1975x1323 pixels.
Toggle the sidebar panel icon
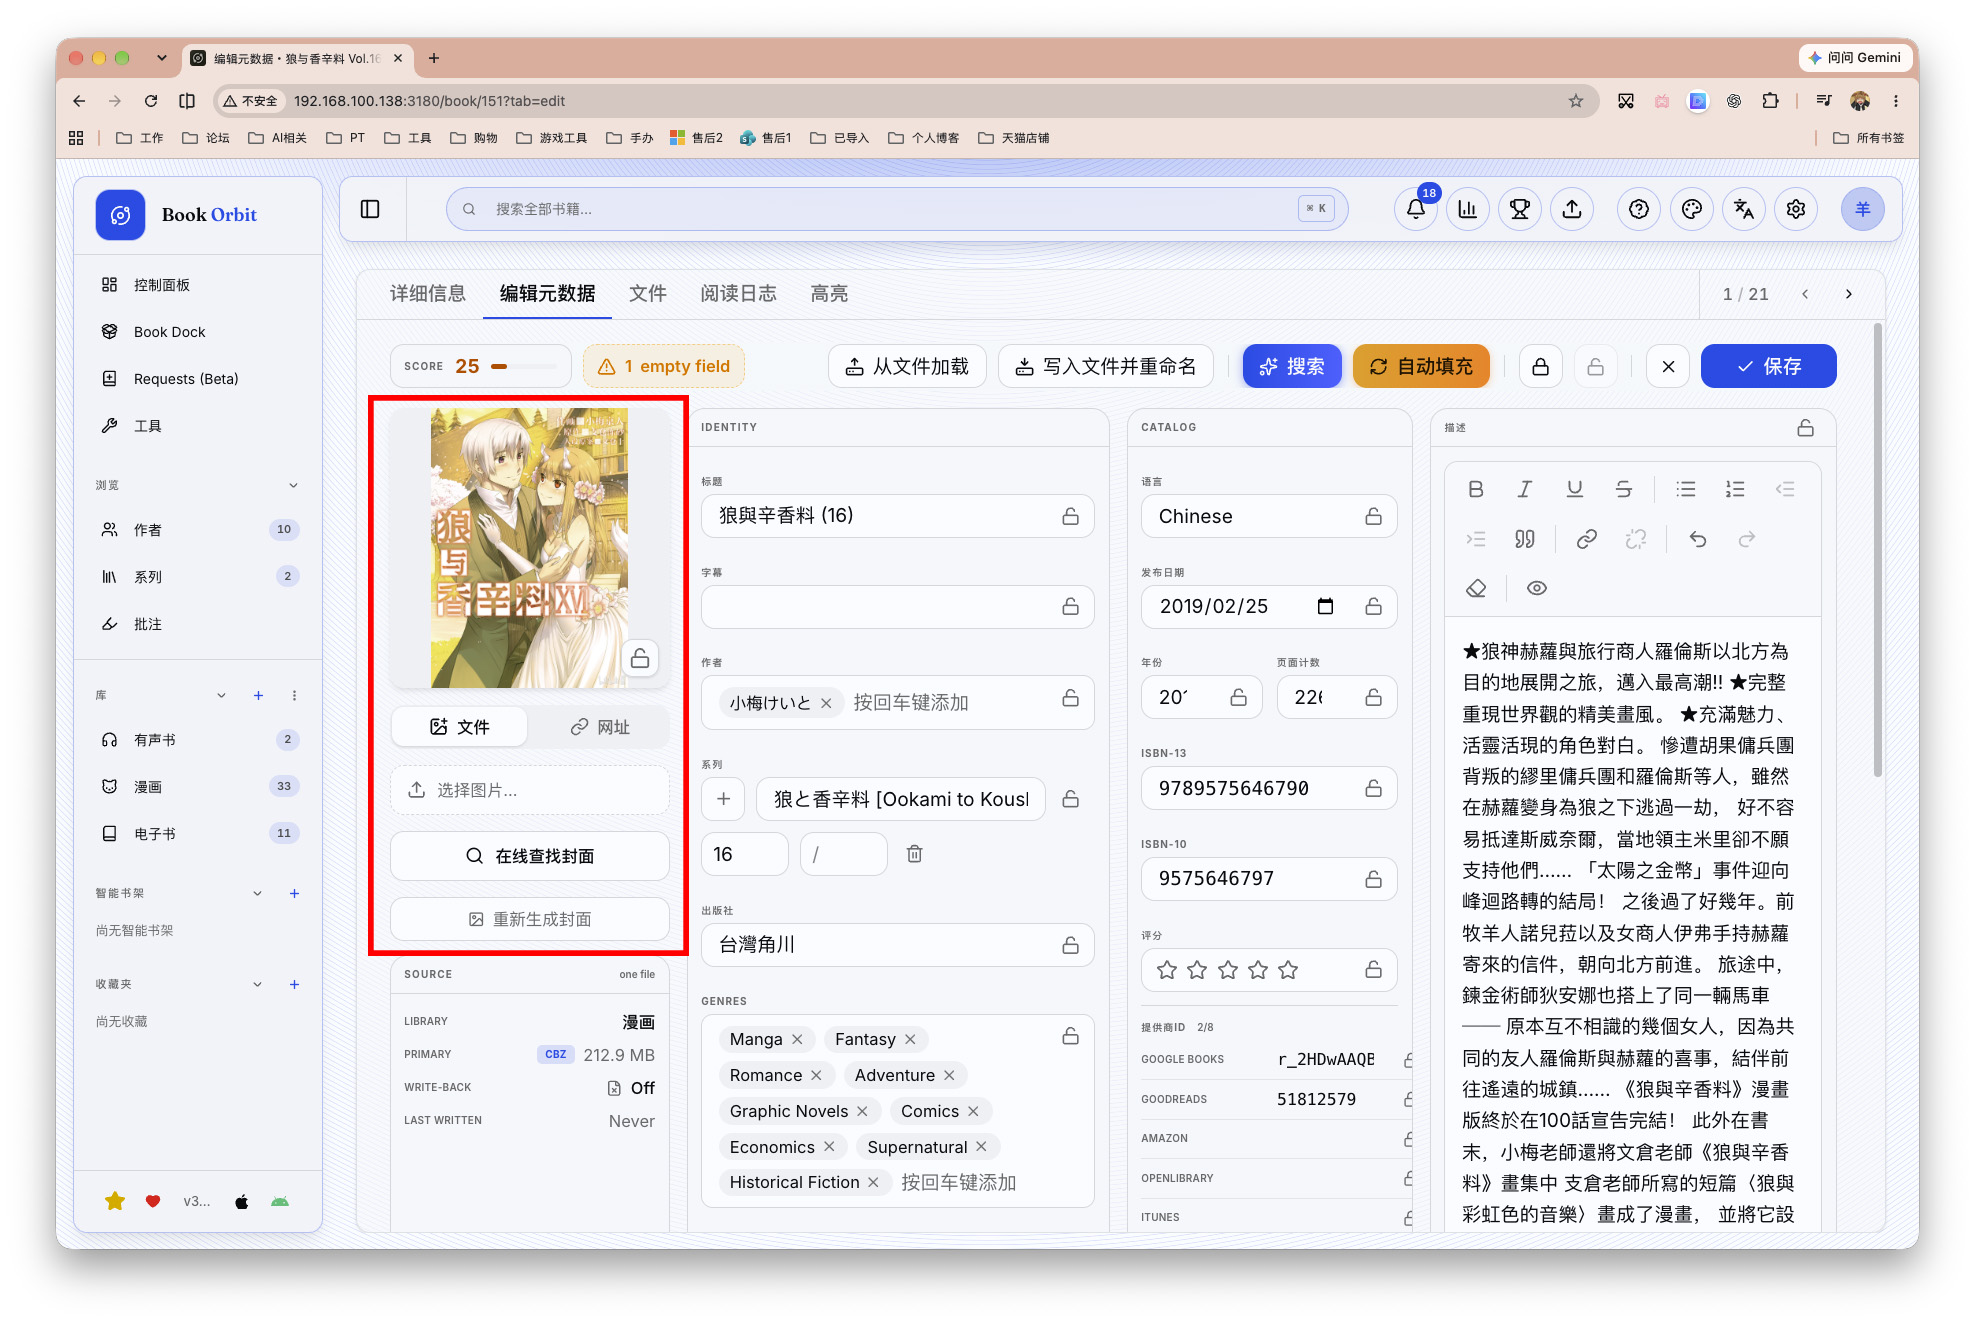pyautogui.click(x=370, y=209)
